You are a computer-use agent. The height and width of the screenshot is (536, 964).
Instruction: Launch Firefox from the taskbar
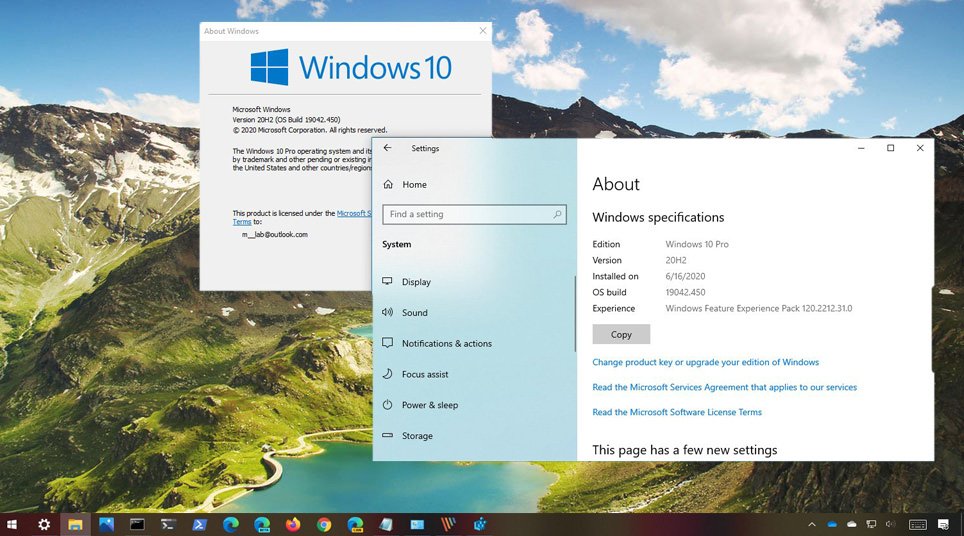tap(292, 524)
